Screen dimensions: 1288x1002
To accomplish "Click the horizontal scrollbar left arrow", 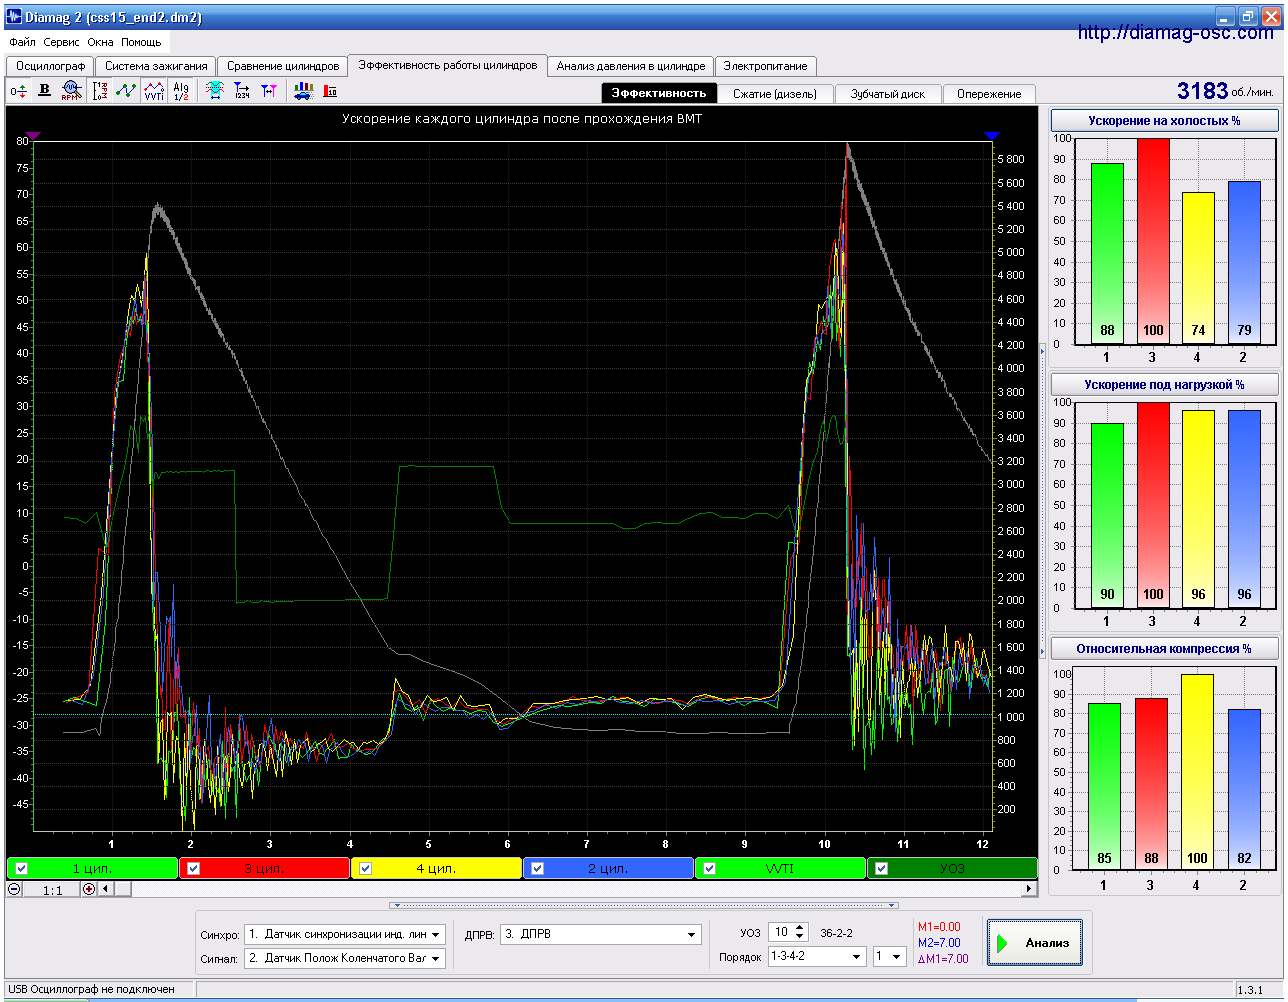I will pyautogui.click(x=106, y=889).
